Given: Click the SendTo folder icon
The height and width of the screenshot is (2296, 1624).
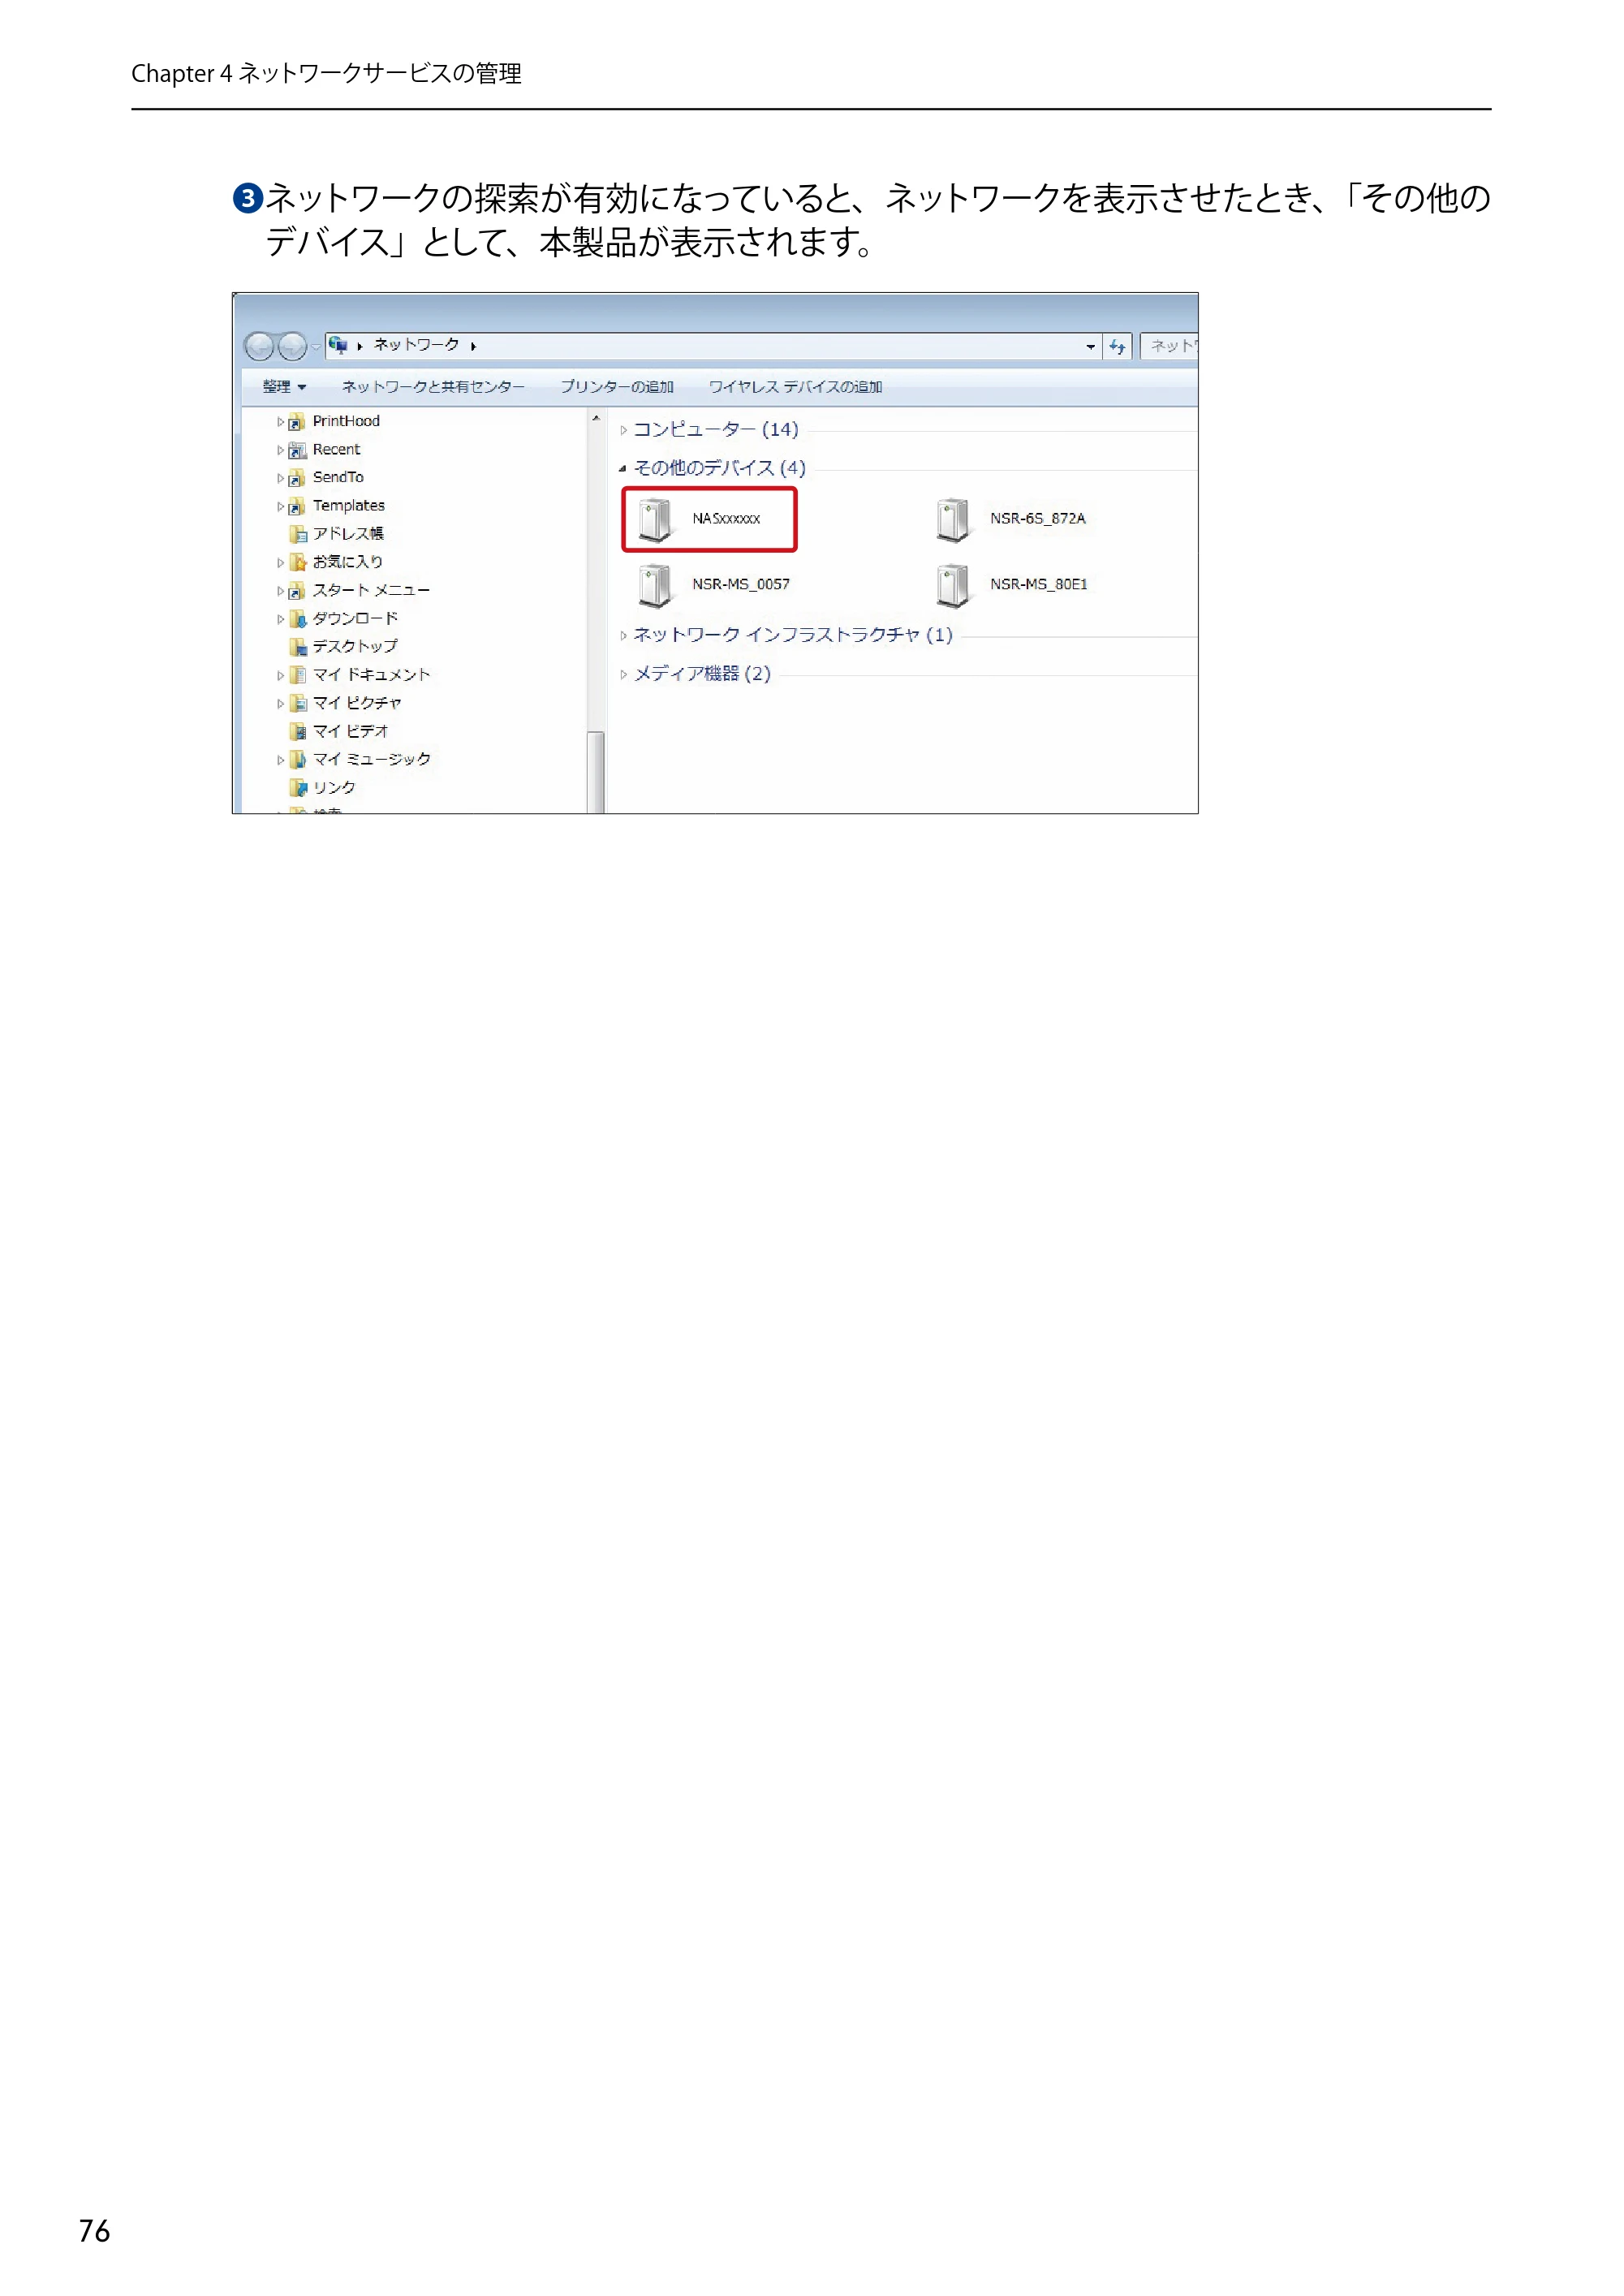Looking at the screenshot, I should pyautogui.click(x=297, y=478).
